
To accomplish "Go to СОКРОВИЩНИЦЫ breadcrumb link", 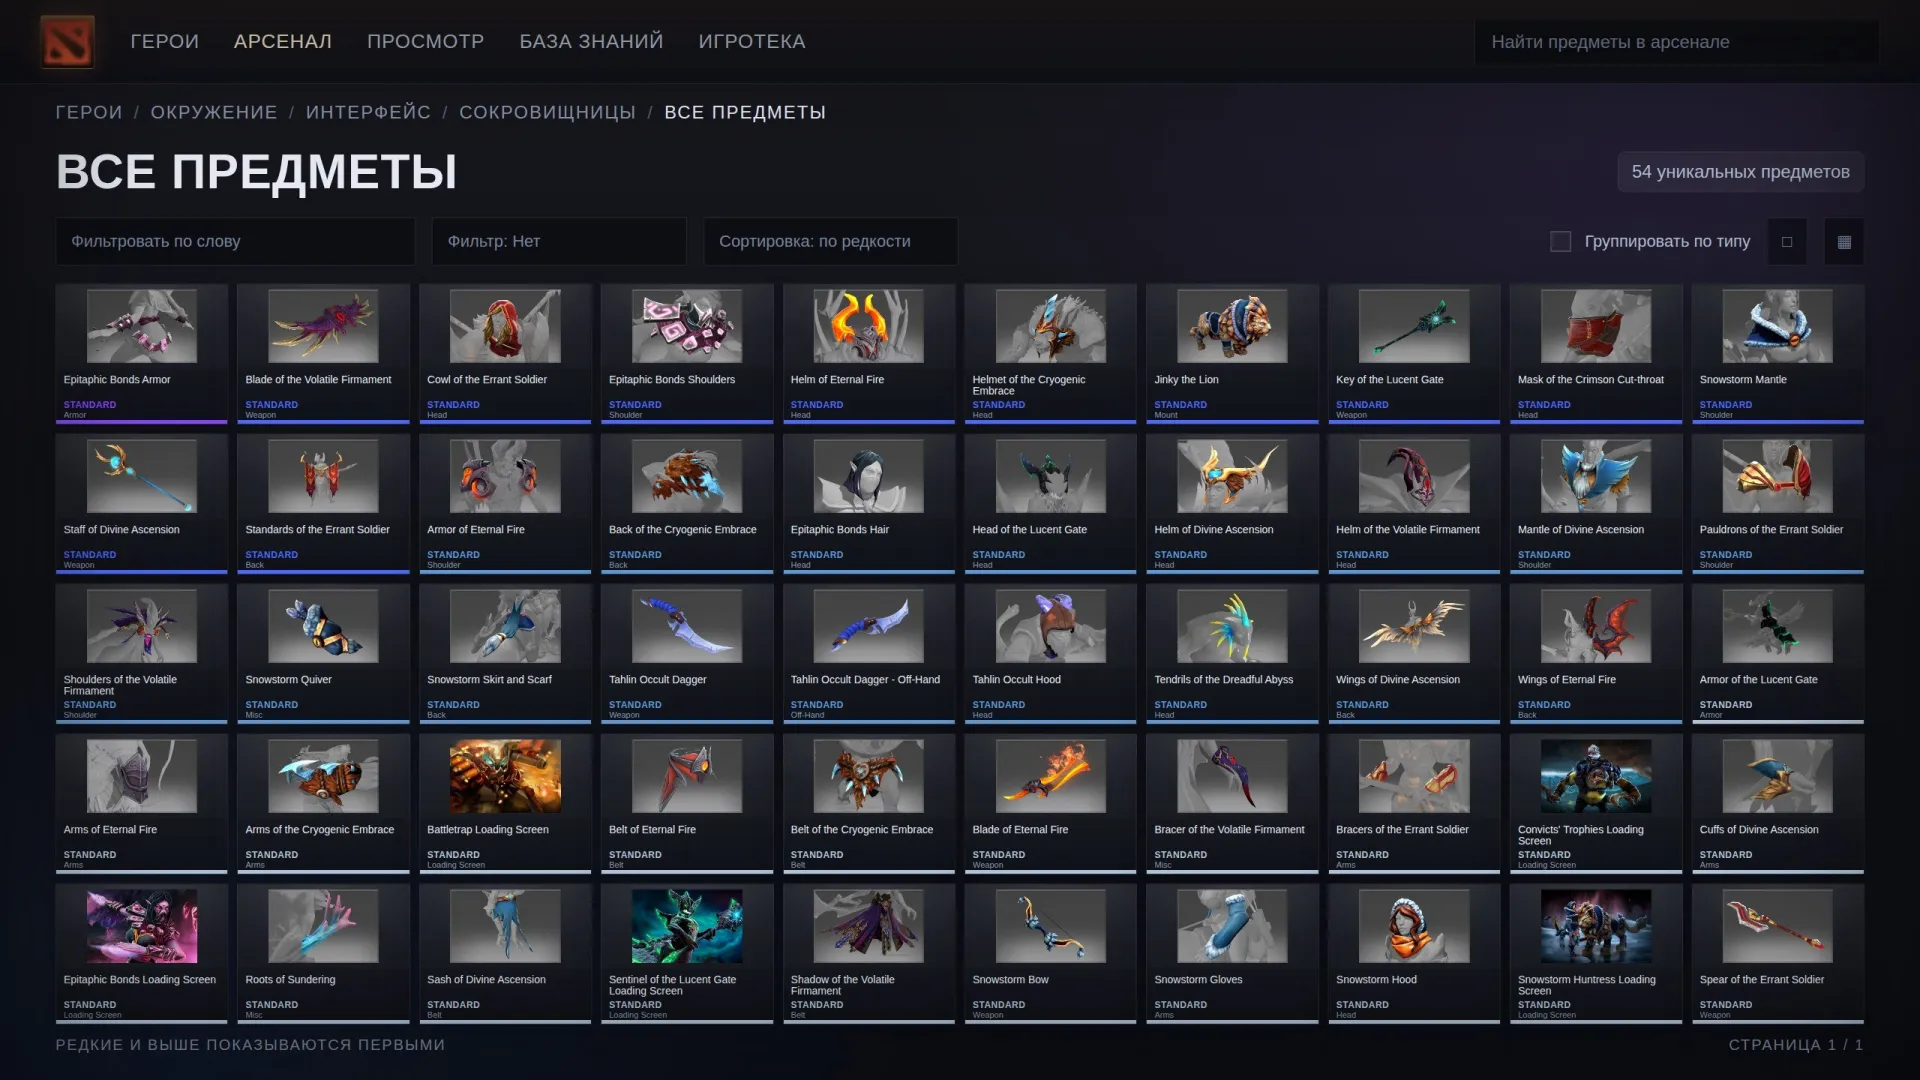I will [x=547, y=112].
